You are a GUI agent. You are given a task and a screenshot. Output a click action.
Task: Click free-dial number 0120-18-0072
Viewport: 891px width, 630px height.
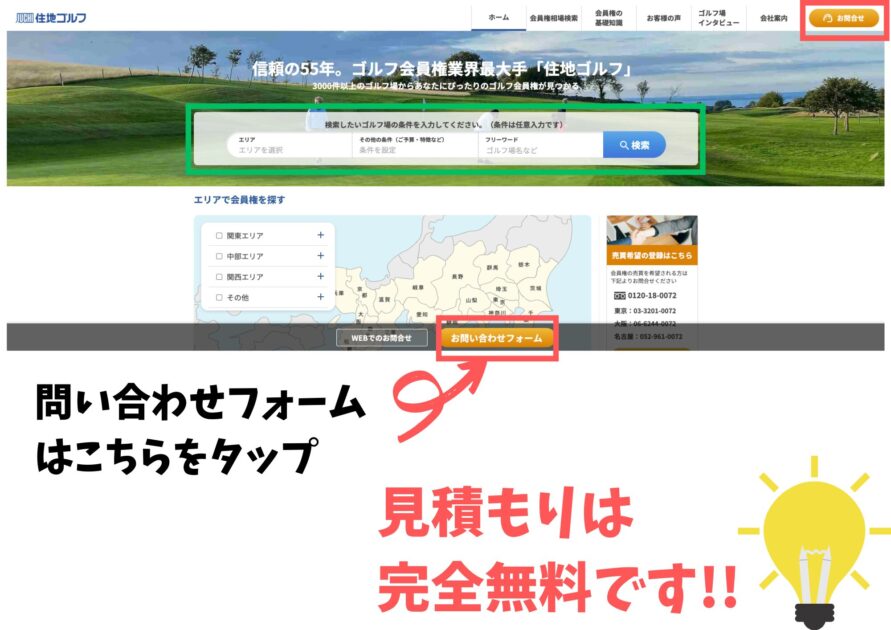[646, 295]
